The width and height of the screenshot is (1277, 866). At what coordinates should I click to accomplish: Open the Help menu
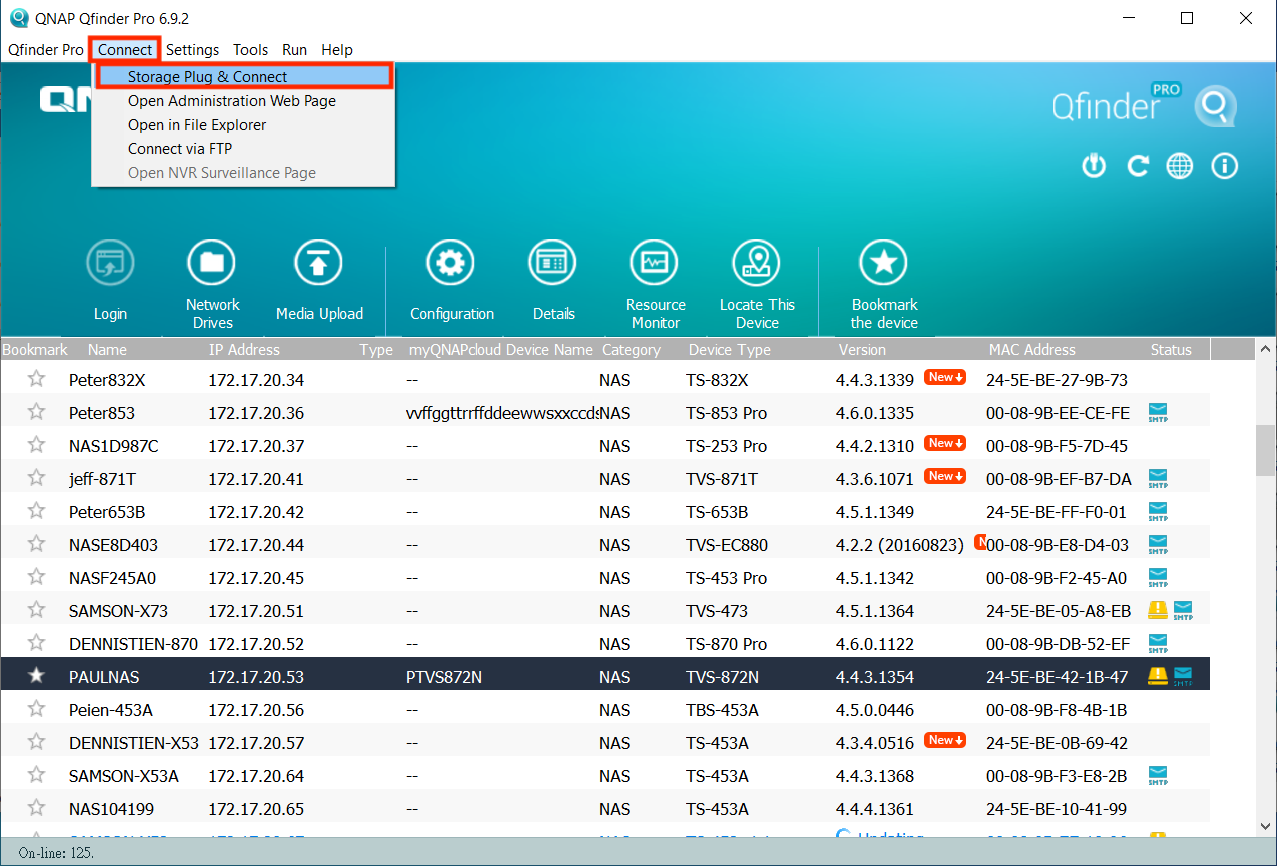337,49
